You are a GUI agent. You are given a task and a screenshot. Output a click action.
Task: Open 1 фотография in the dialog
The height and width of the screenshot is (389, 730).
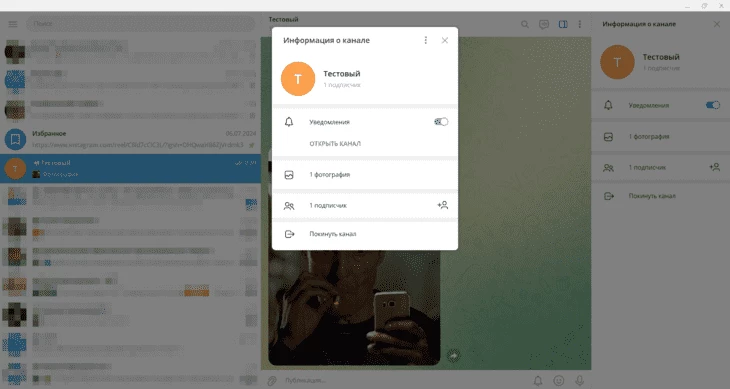click(365, 175)
